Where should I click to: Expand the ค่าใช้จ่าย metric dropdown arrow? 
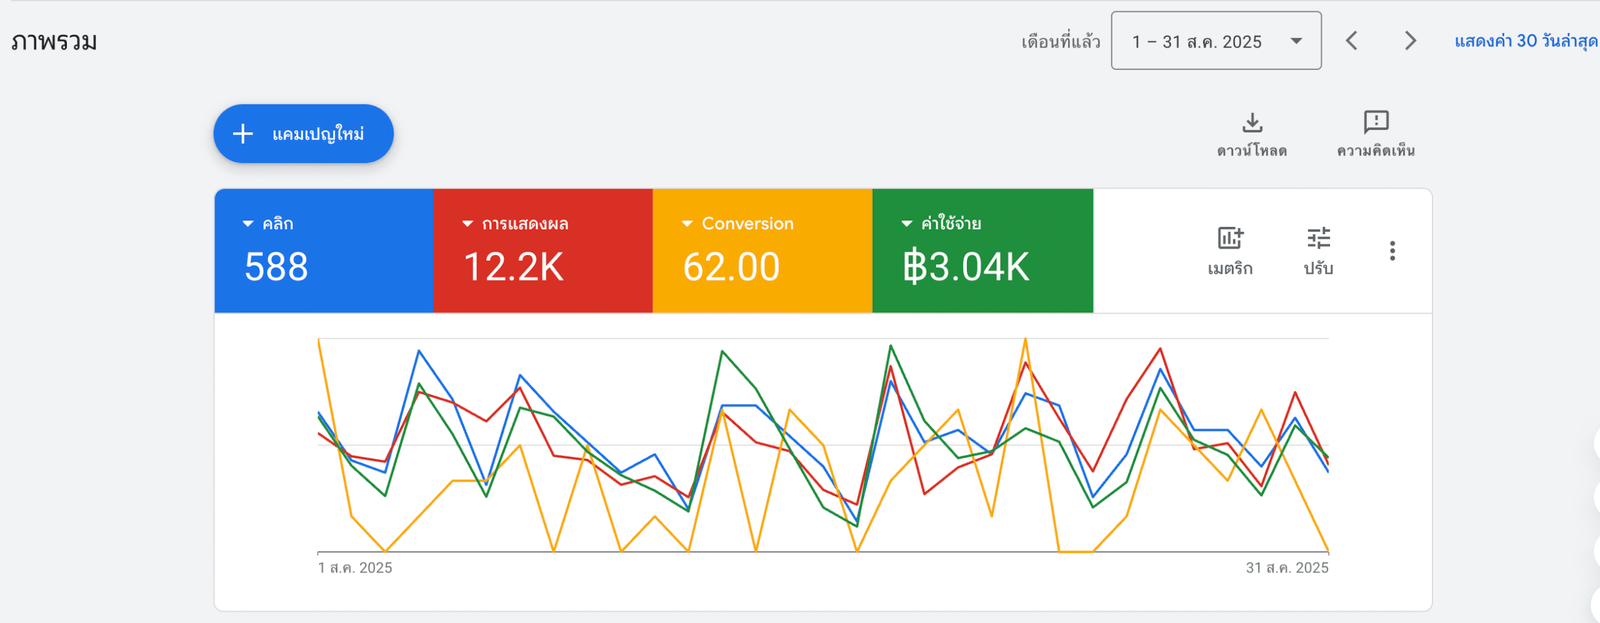click(907, 224)
